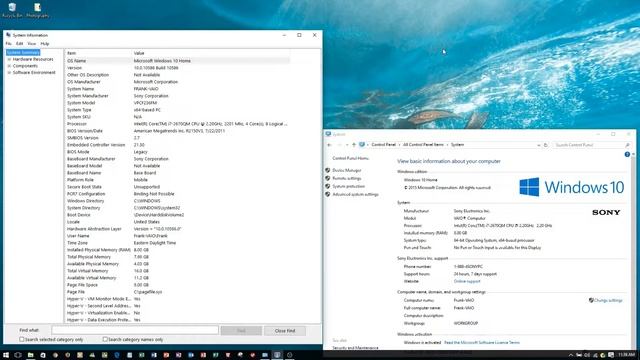The width and height of the screenshot is (640, 360).
Task: Select the Secure Boot State row
Action: click(x=178, y=187)
